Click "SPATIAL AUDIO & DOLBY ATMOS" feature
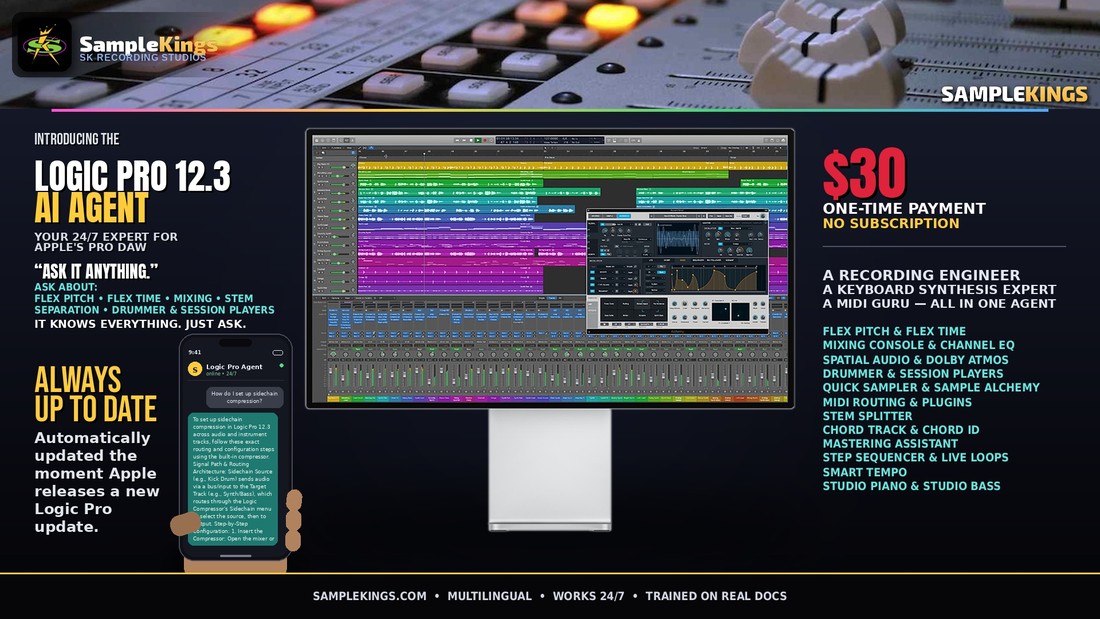 [915, 359]
